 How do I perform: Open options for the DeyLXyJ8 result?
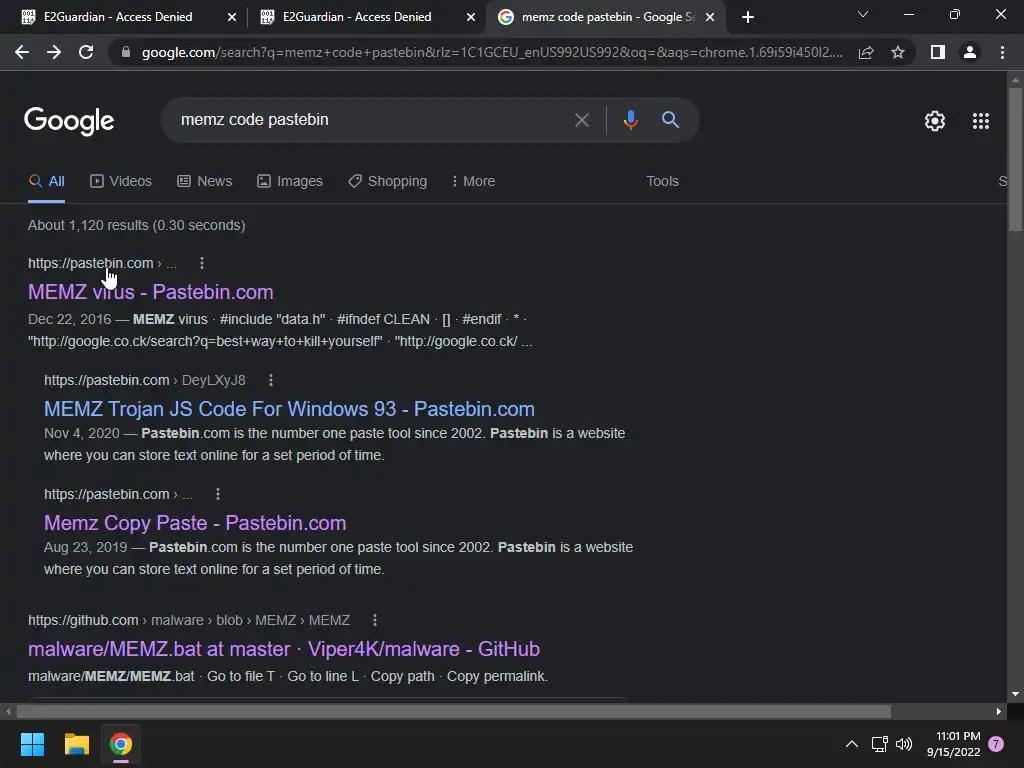point(271,380)
